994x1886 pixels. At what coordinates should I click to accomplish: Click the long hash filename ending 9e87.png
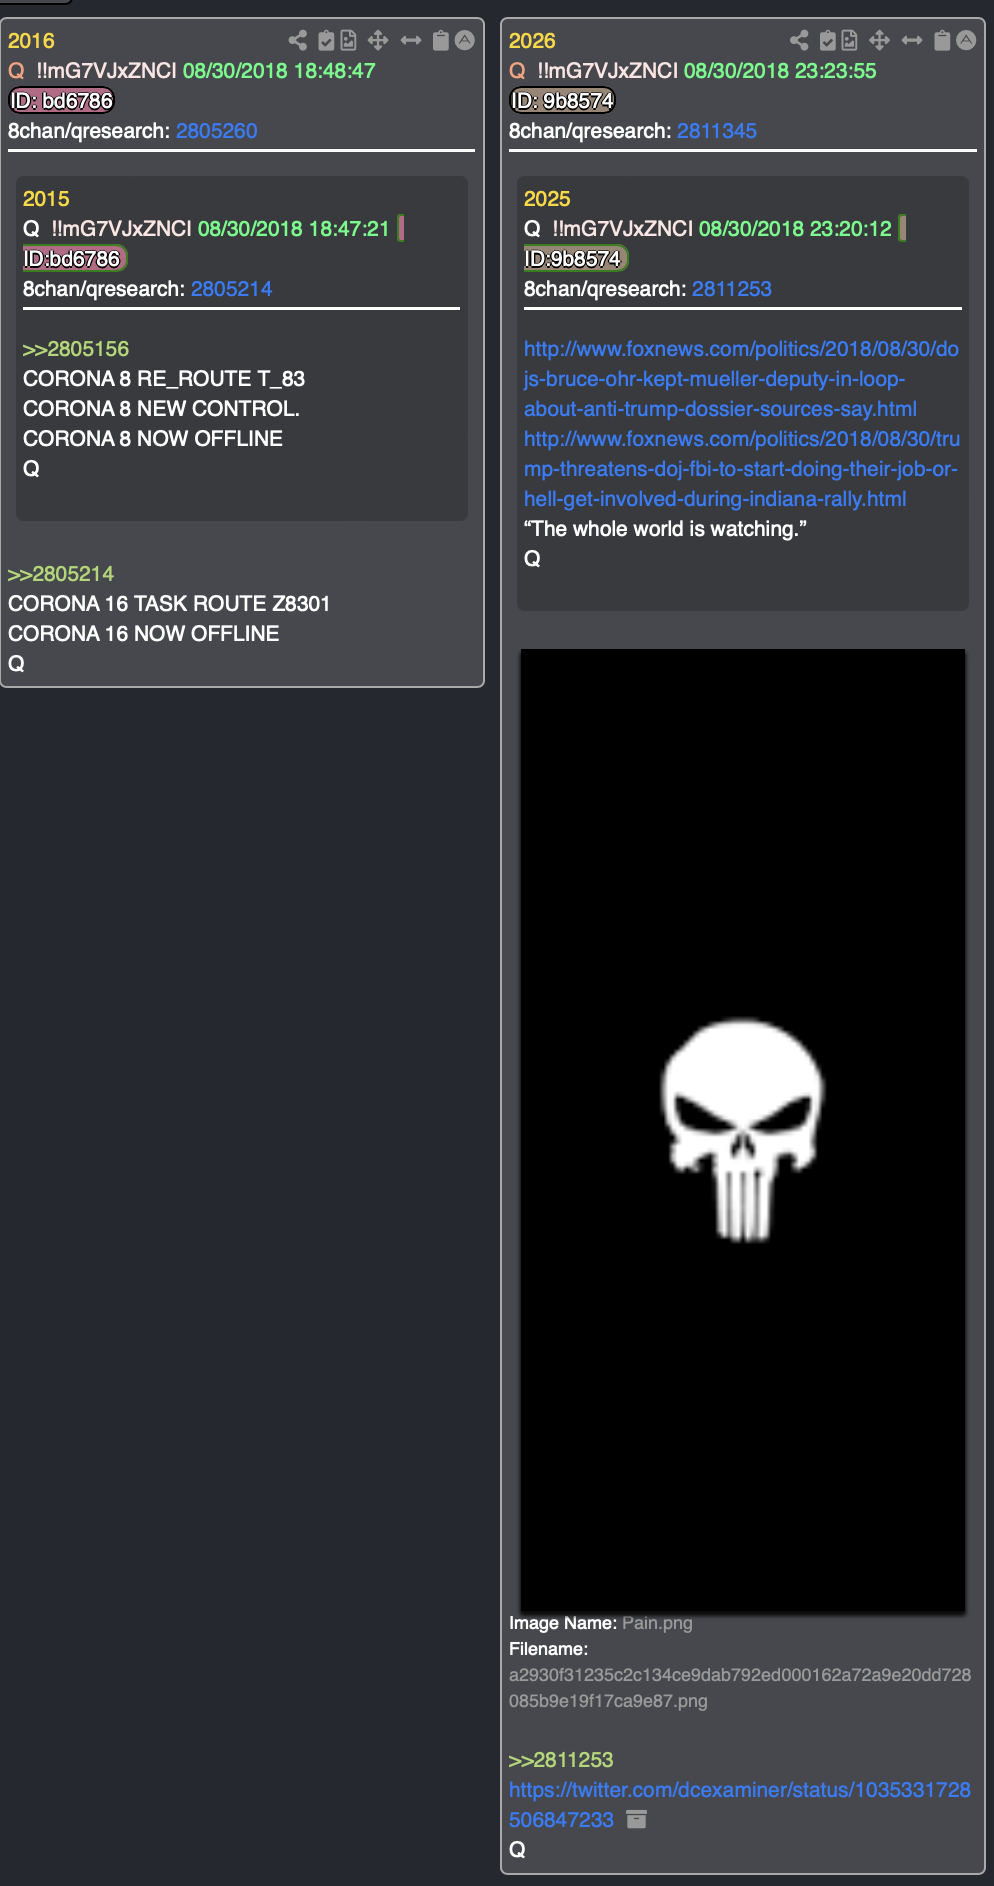coord(740,1688)
